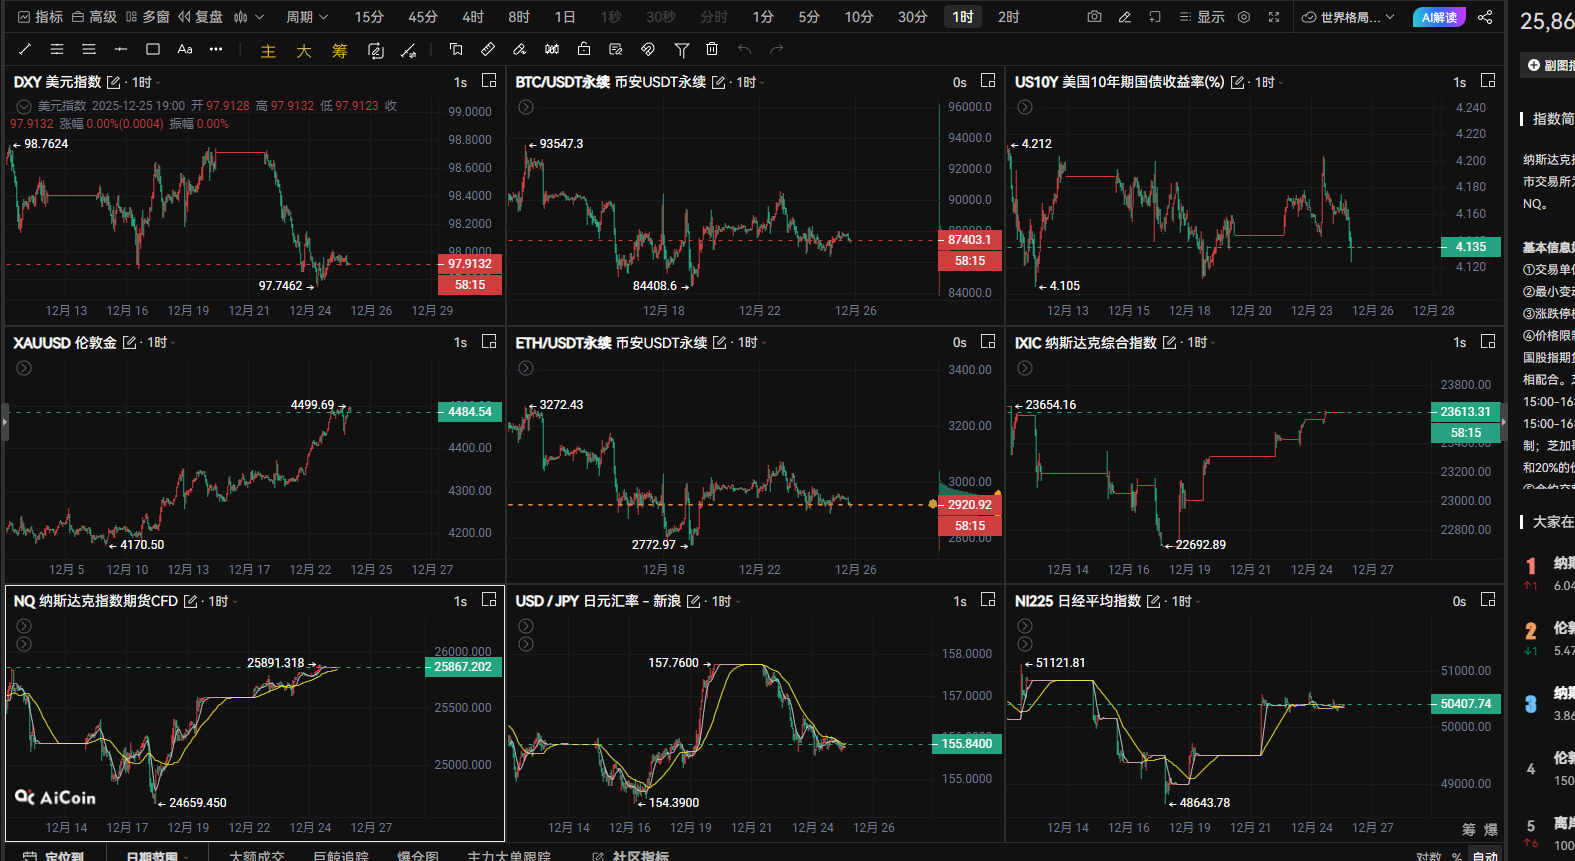This screenshot has height=861, width=1575.
Task: Toggle the 筹 chip distribution indicator
Action: pyautogui.click(x=340, y=51)
